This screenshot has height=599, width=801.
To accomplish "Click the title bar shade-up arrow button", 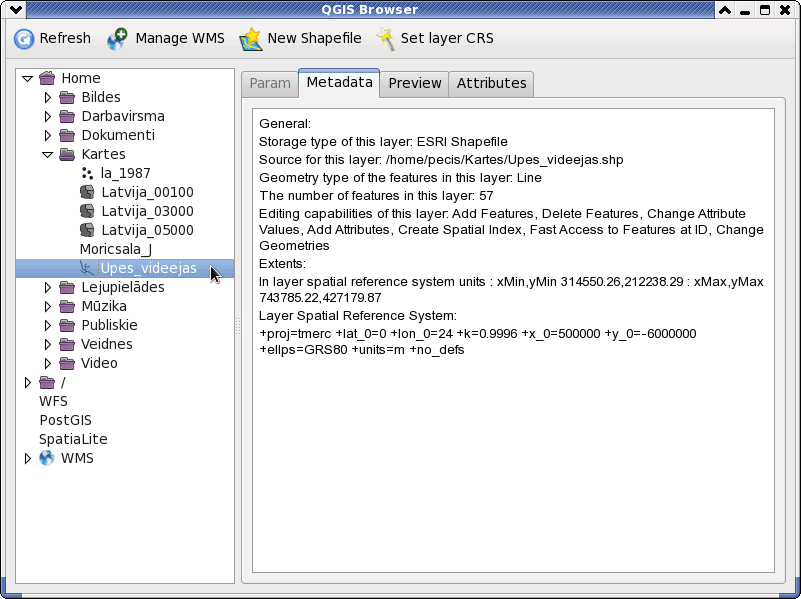I will point(725,10).
